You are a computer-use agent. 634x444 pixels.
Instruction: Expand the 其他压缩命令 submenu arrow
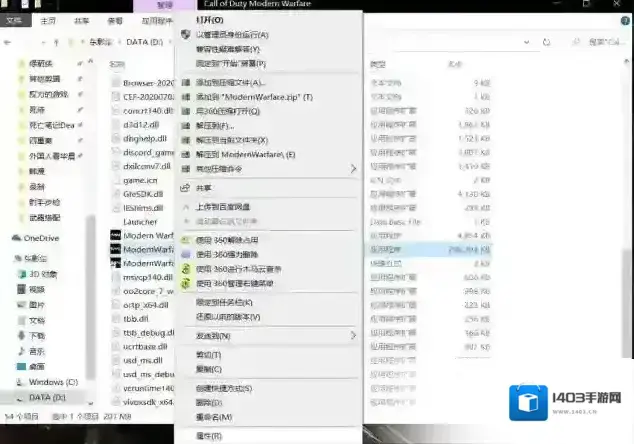[353, 169]
